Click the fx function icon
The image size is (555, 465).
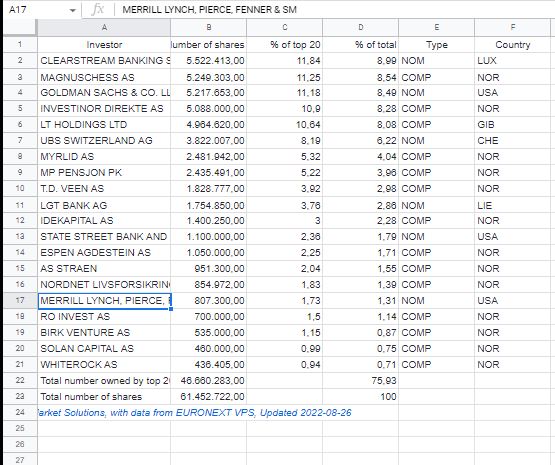(97, 10)
